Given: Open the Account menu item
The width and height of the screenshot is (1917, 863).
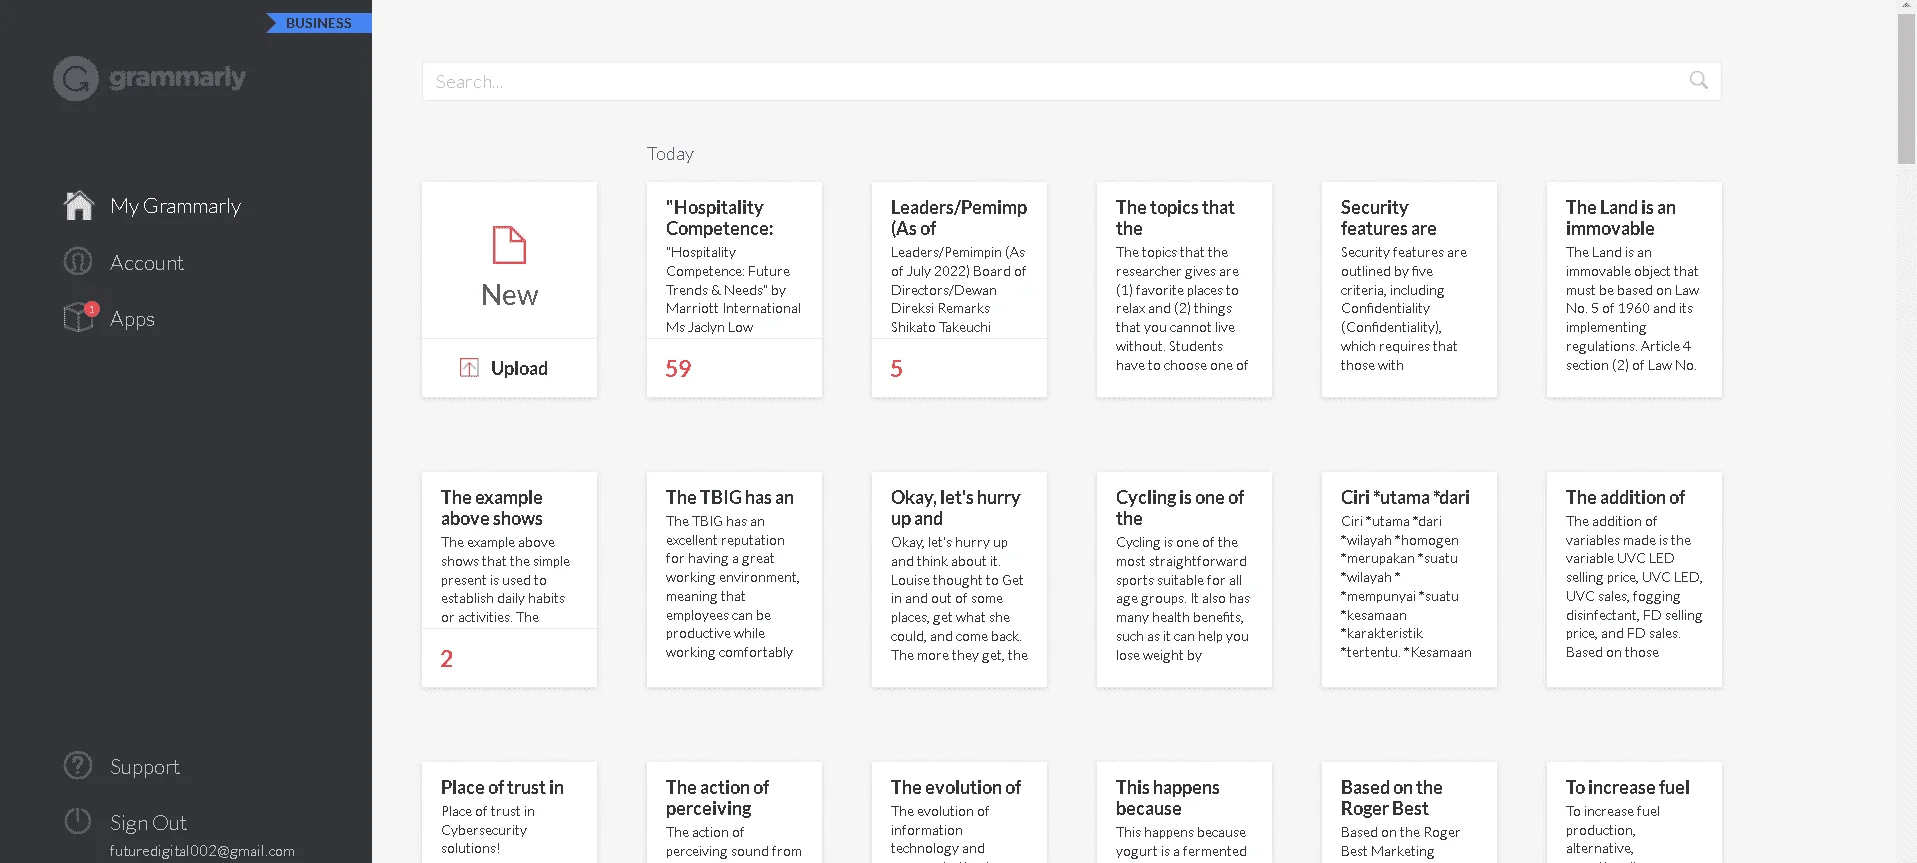Looking at the screenshot, I should 147,263.
